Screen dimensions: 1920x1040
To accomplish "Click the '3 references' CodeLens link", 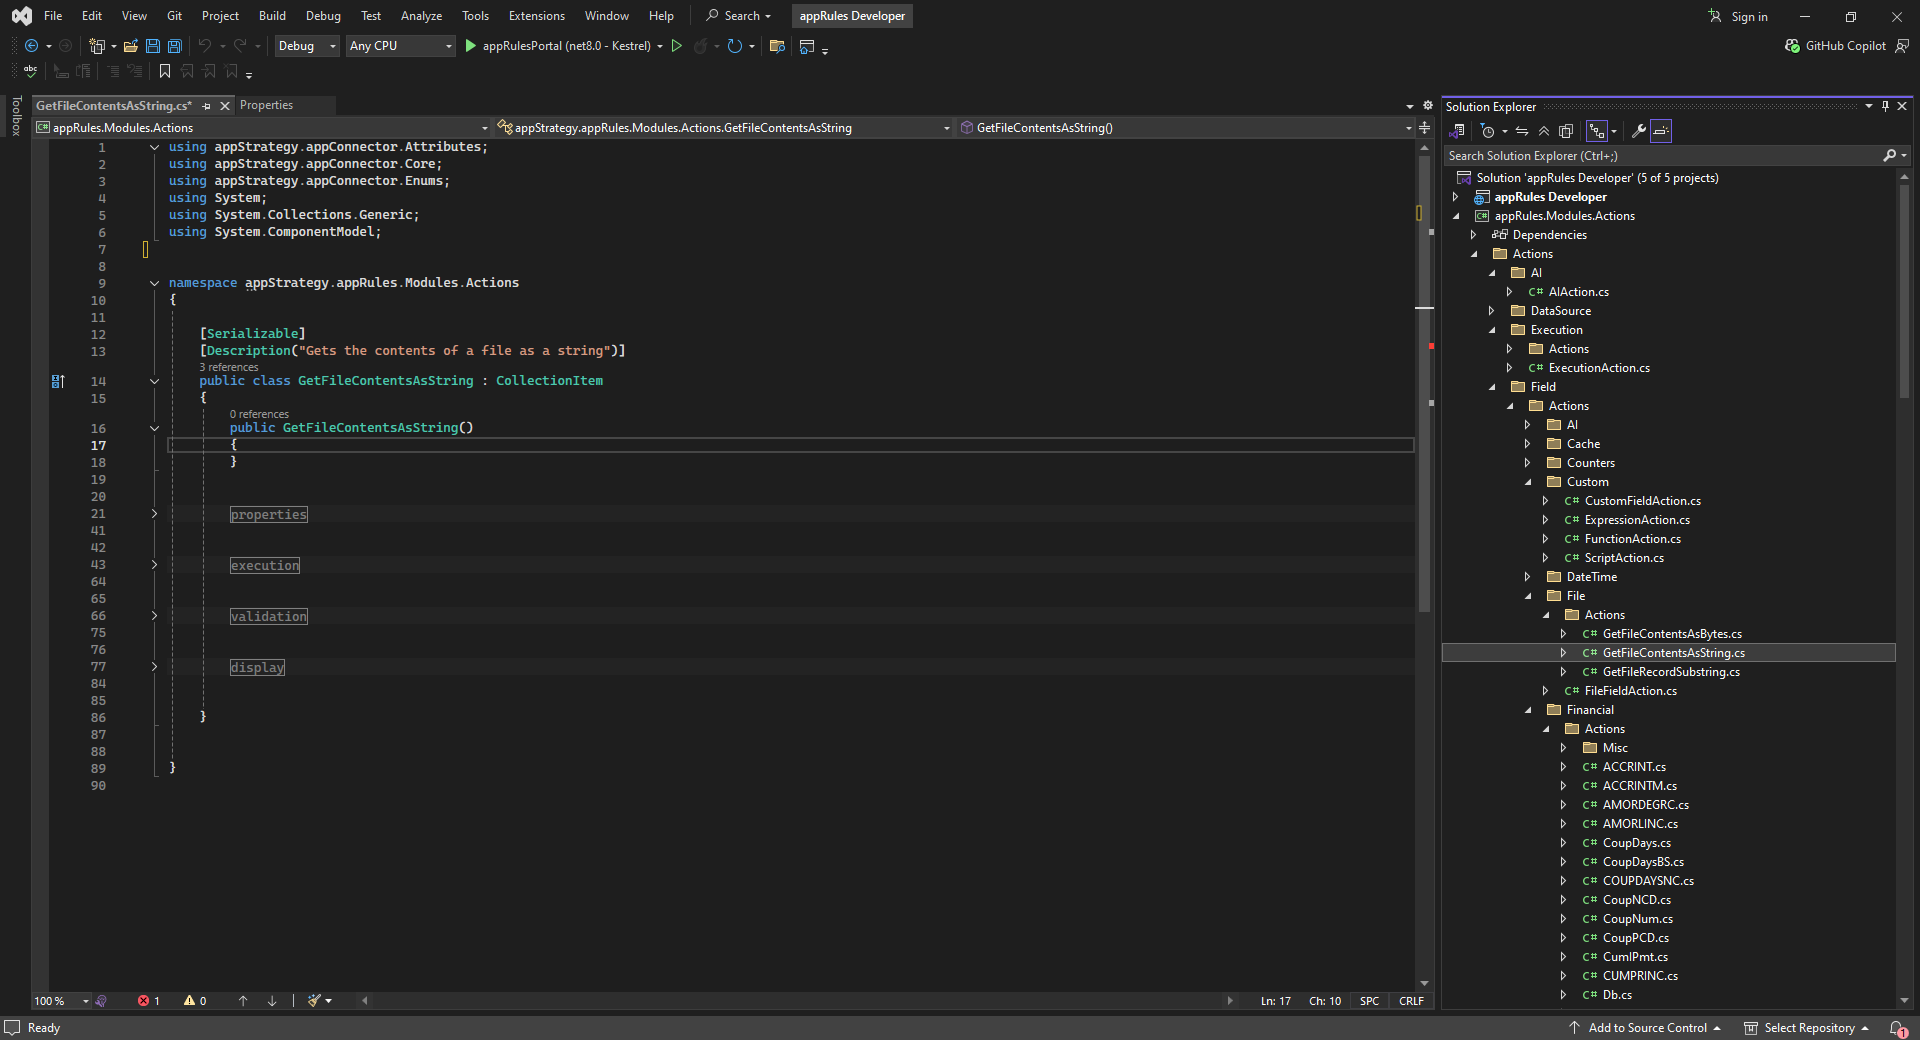I will 228,368.
